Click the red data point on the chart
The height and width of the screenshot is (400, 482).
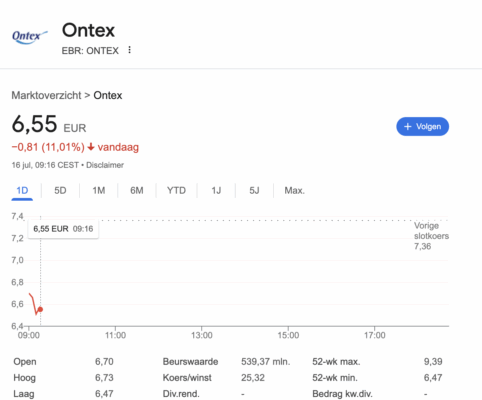[40, 309]
